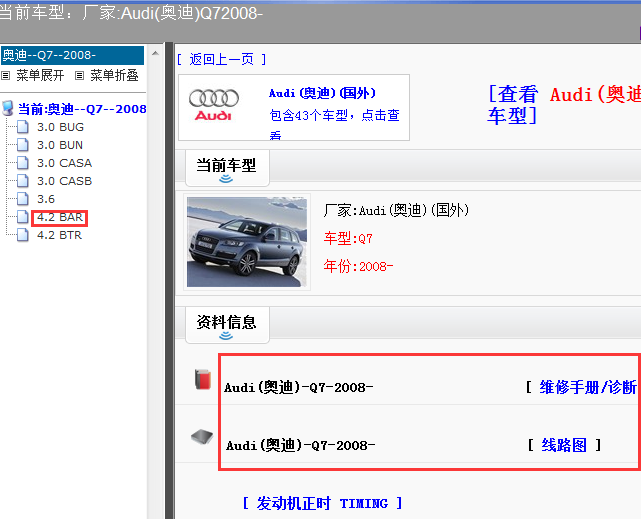Click Audi(奥迪)-Q7-2008- in repair manual row

(x=298, y=387)
